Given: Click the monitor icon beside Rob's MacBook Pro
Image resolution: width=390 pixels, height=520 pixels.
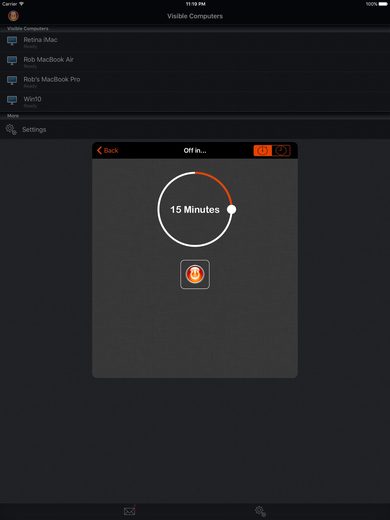Looking at the screenshot, I should click(12, 80).
